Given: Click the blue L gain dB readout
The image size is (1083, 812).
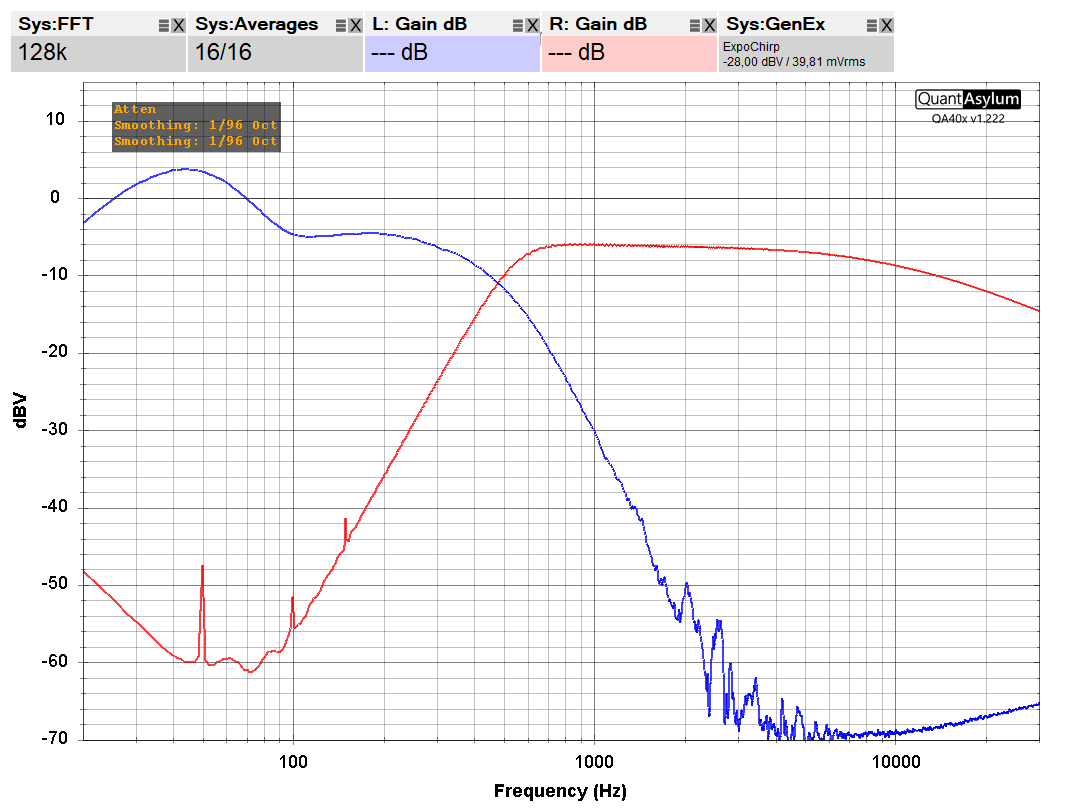Looking at the screenshot, I should tap(452, 53).
